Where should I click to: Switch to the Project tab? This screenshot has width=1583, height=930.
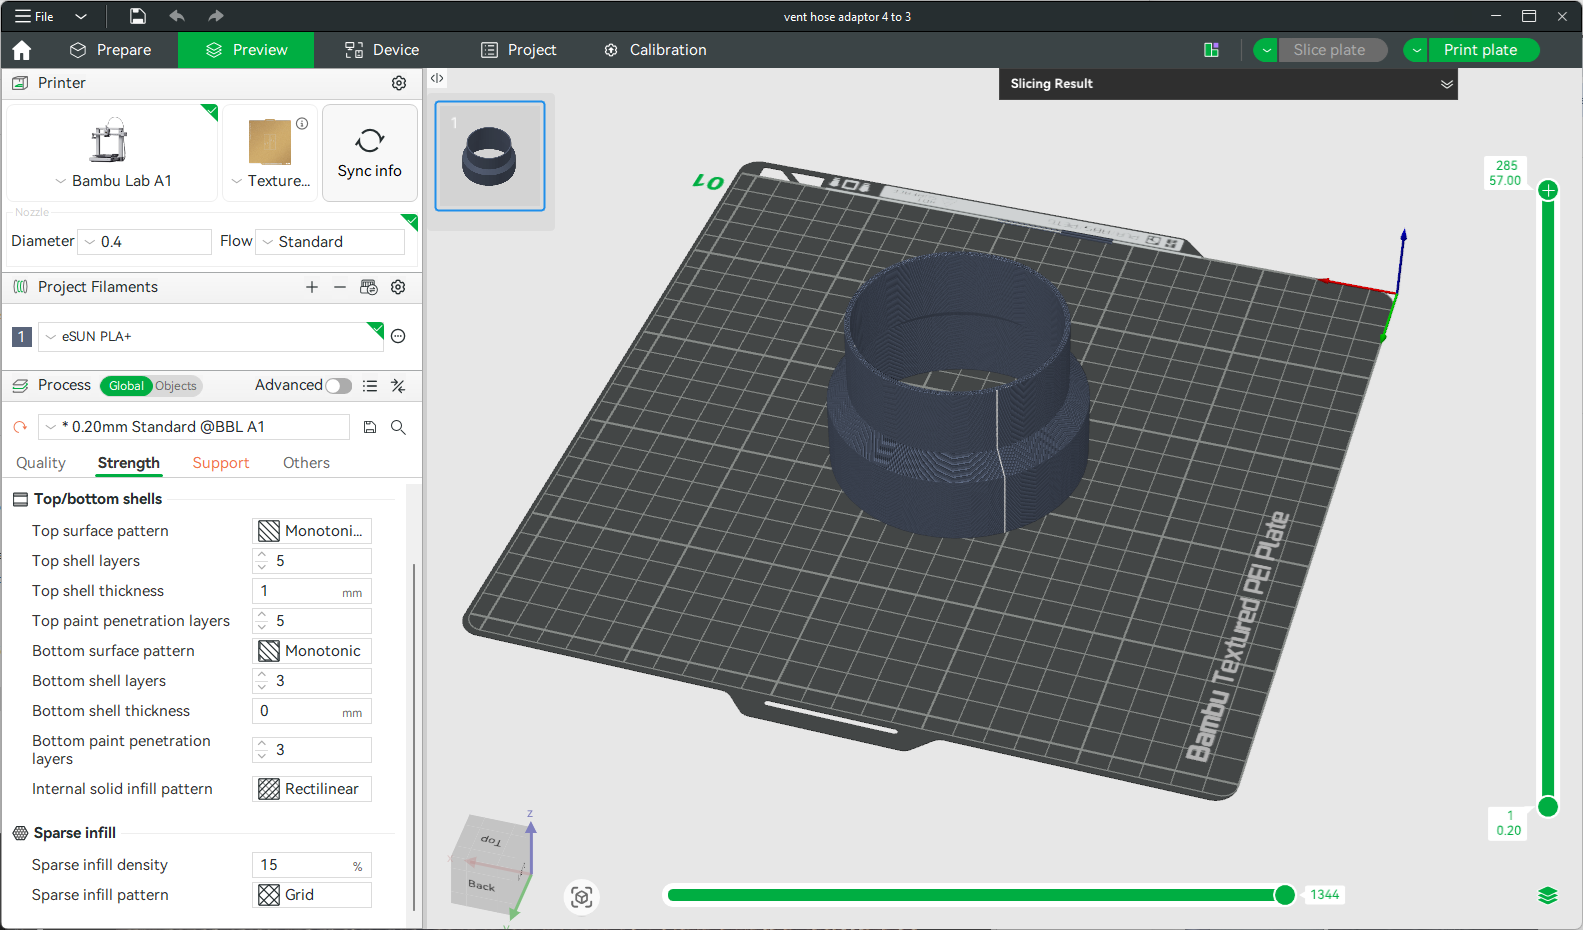pos(518,50)
